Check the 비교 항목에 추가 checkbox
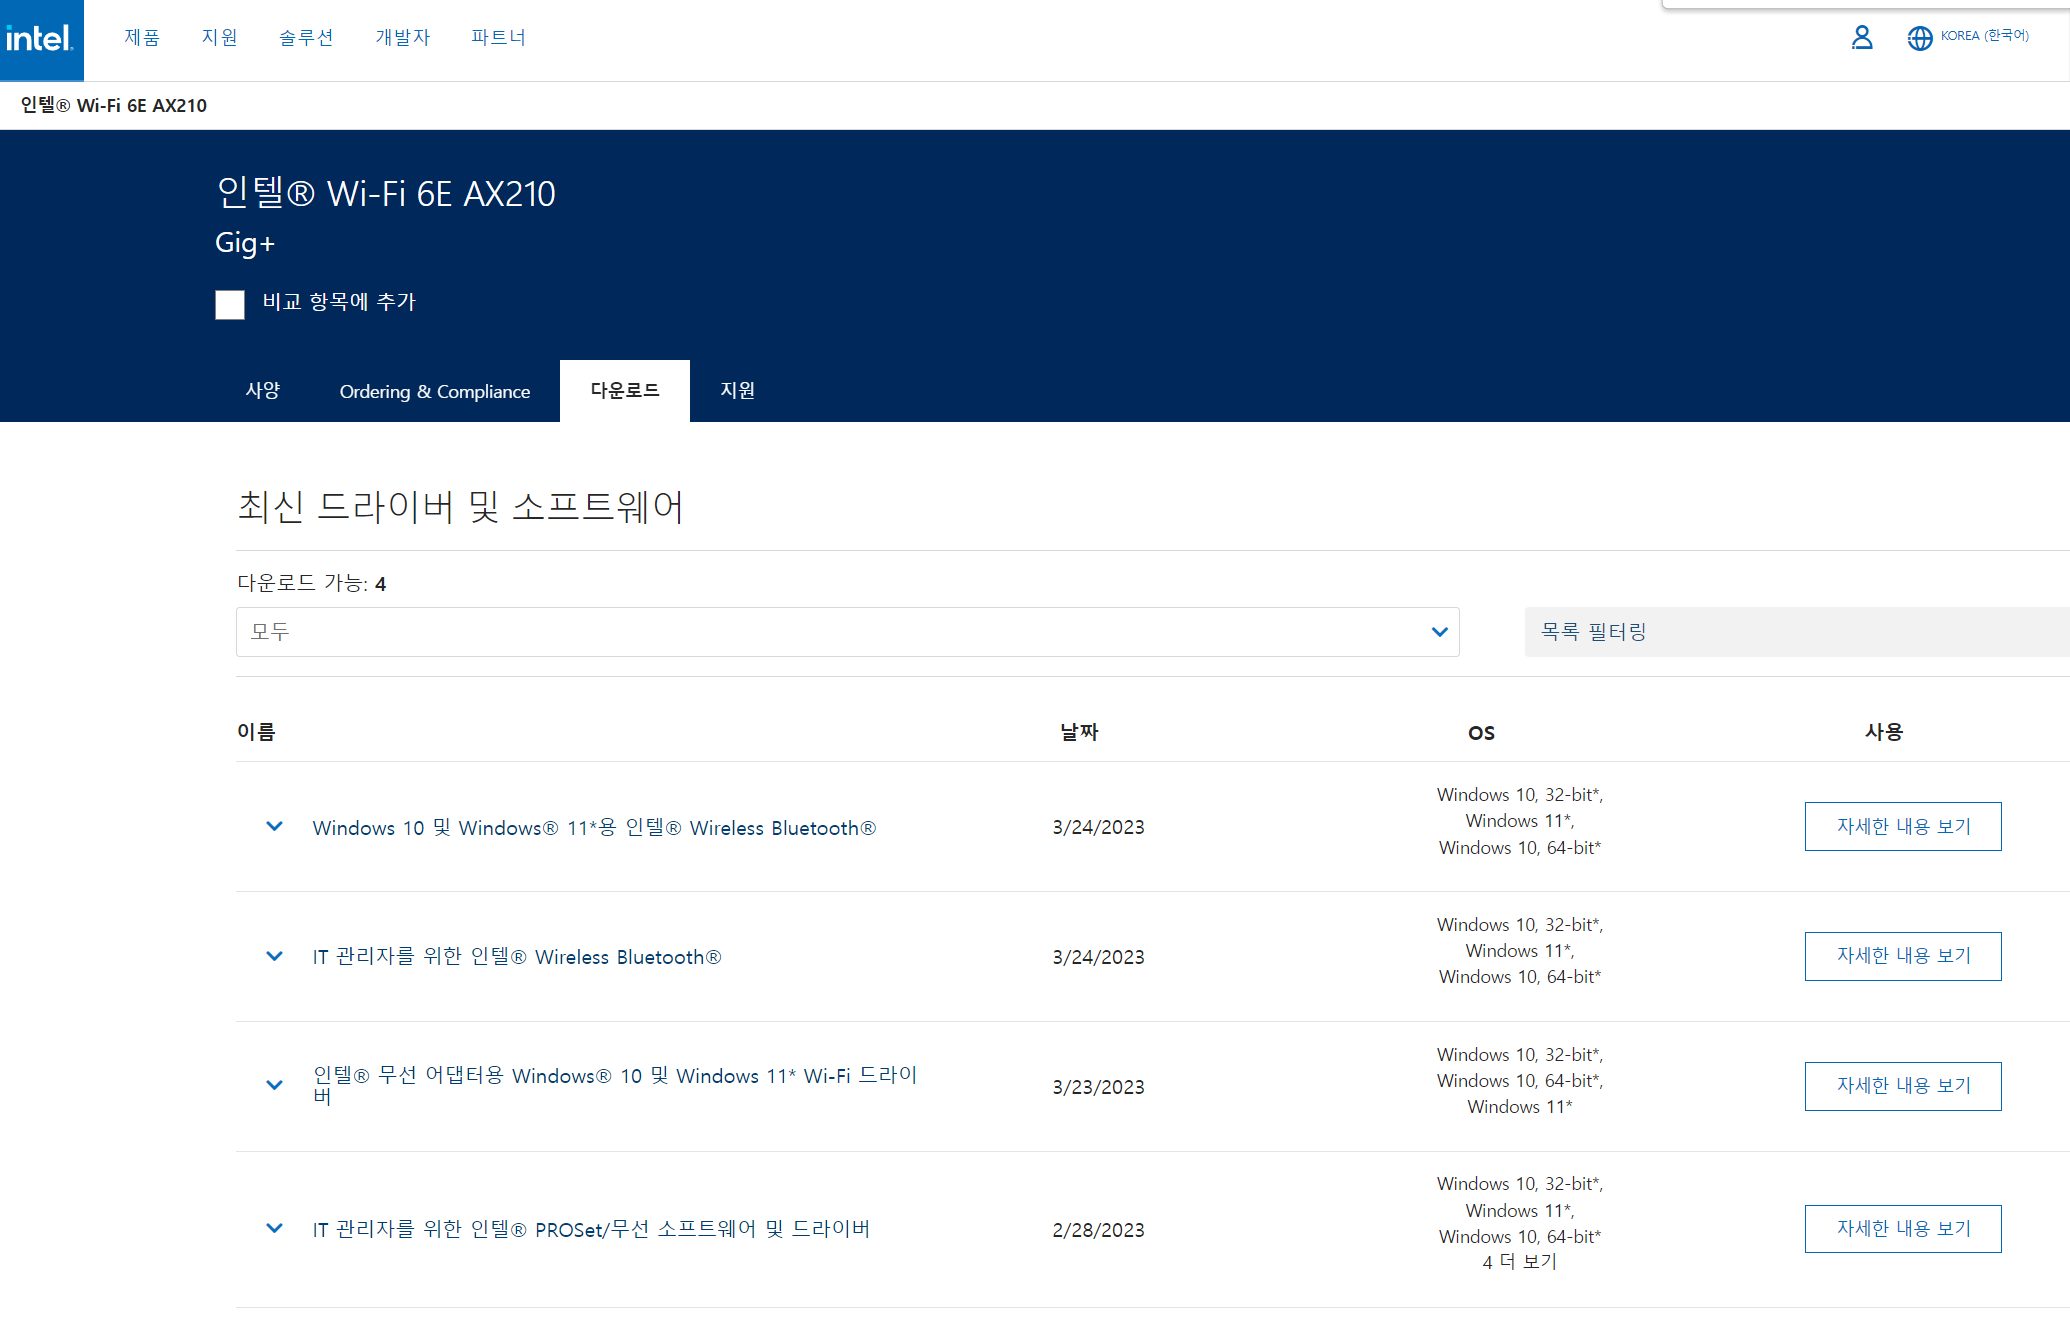Screen dimensions: 2070x1327 pos(230,304)
